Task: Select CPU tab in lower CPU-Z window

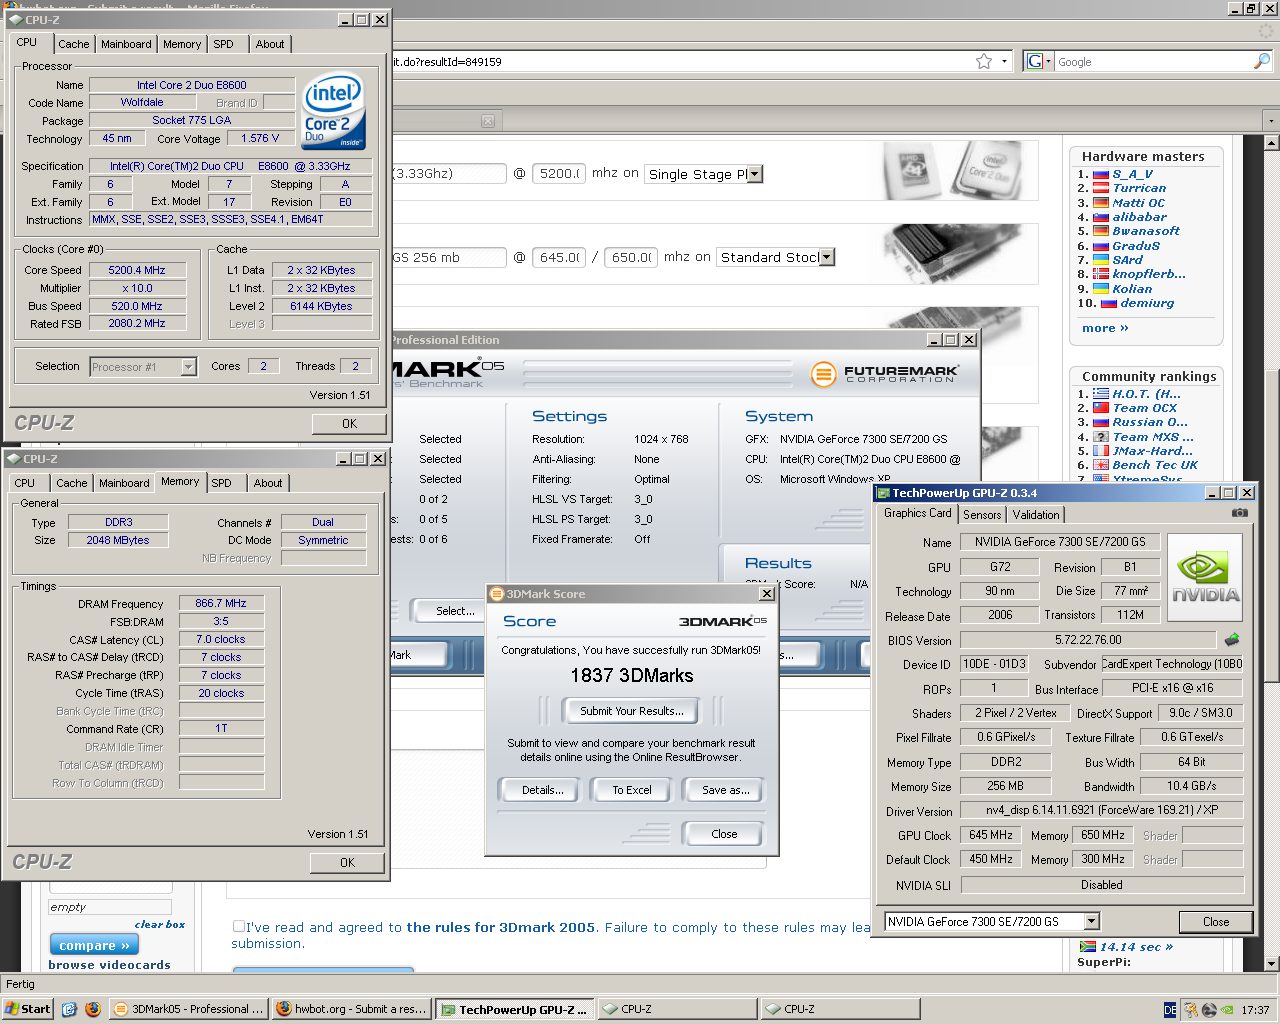Action: click(x=25, y=483)
